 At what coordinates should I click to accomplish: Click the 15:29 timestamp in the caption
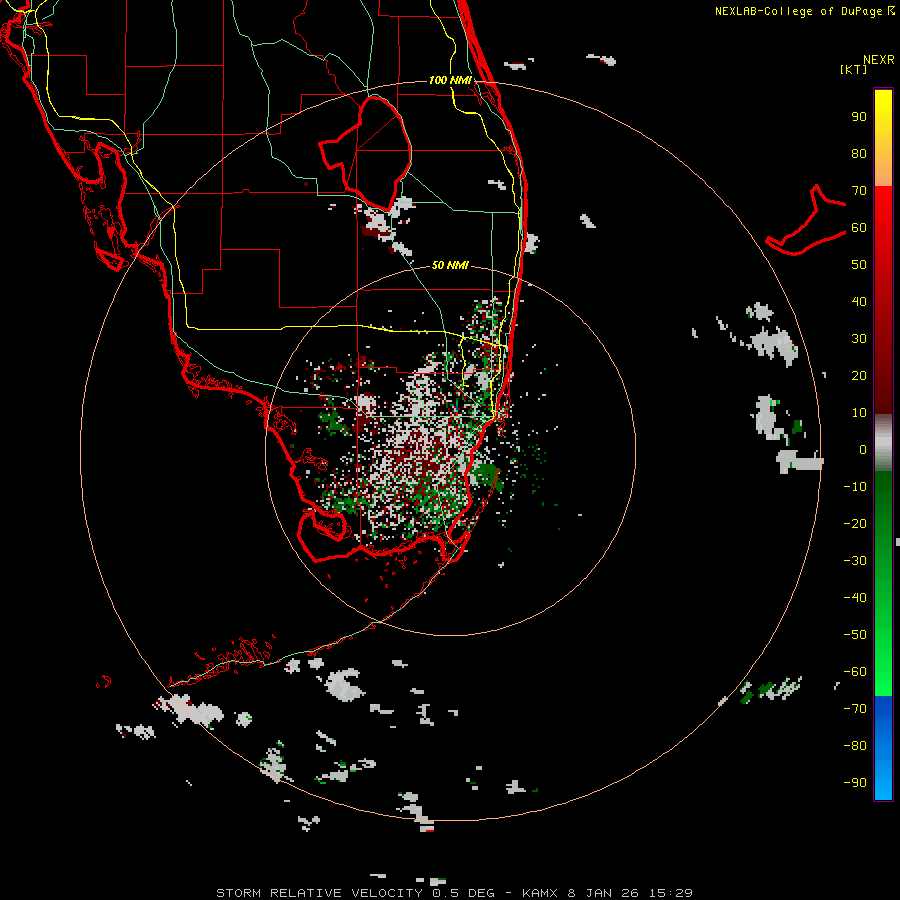point(670,893)
